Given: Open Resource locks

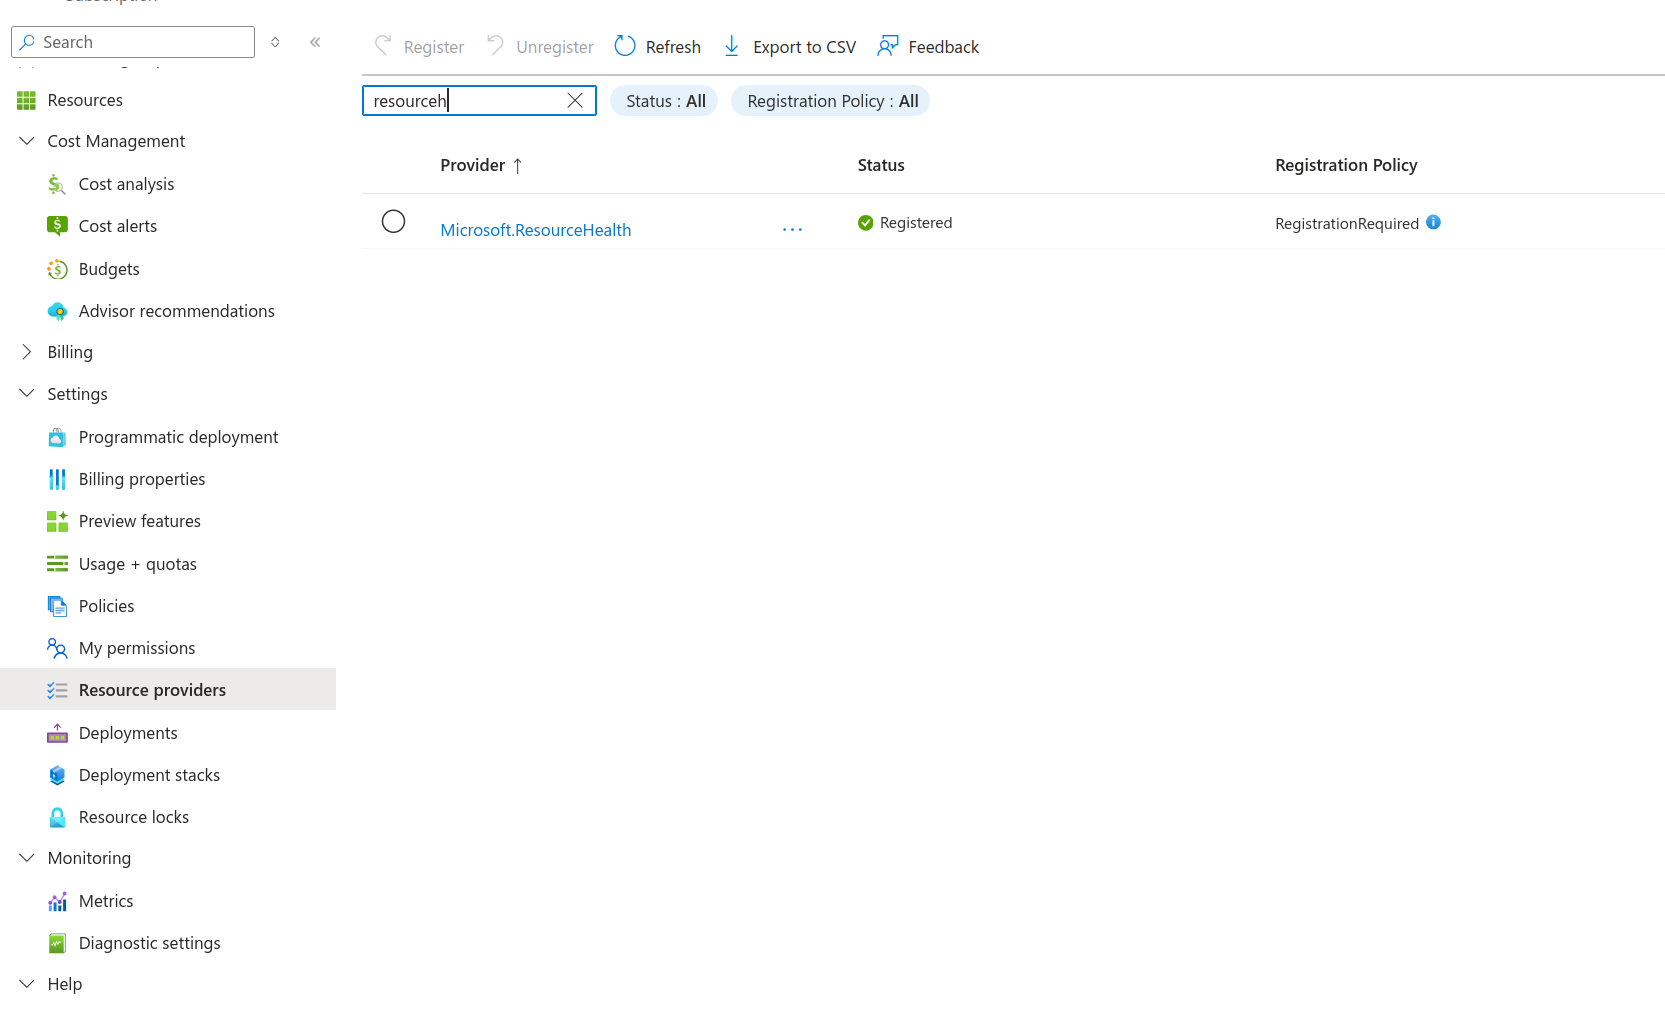Looking at the screenshot, I should (x=134, y=817).
